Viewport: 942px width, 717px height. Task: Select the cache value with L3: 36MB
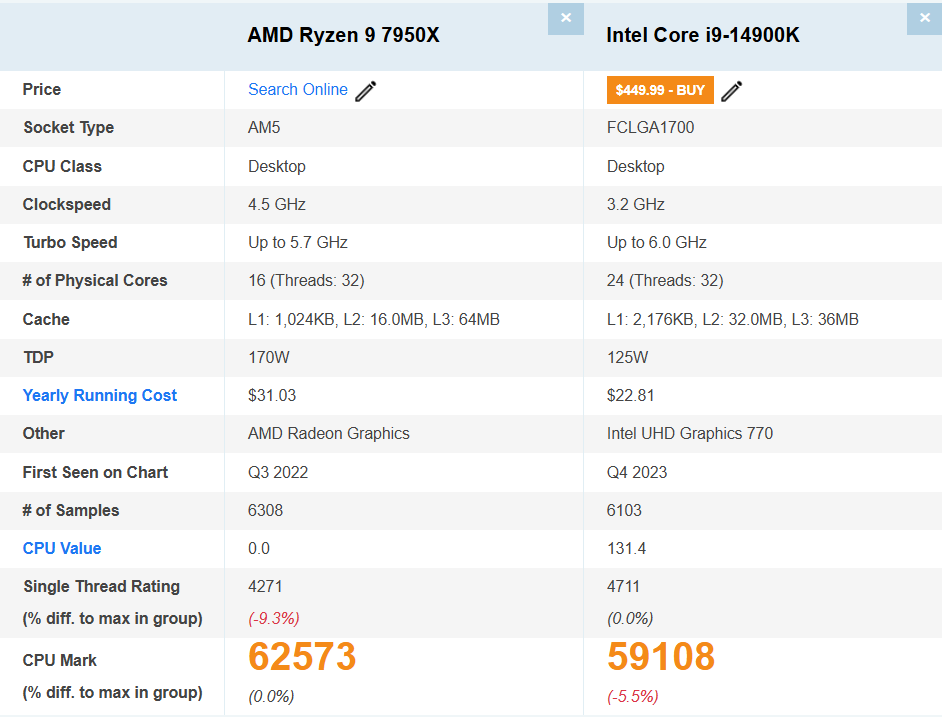pyautogui.click(x=733, y=319)
